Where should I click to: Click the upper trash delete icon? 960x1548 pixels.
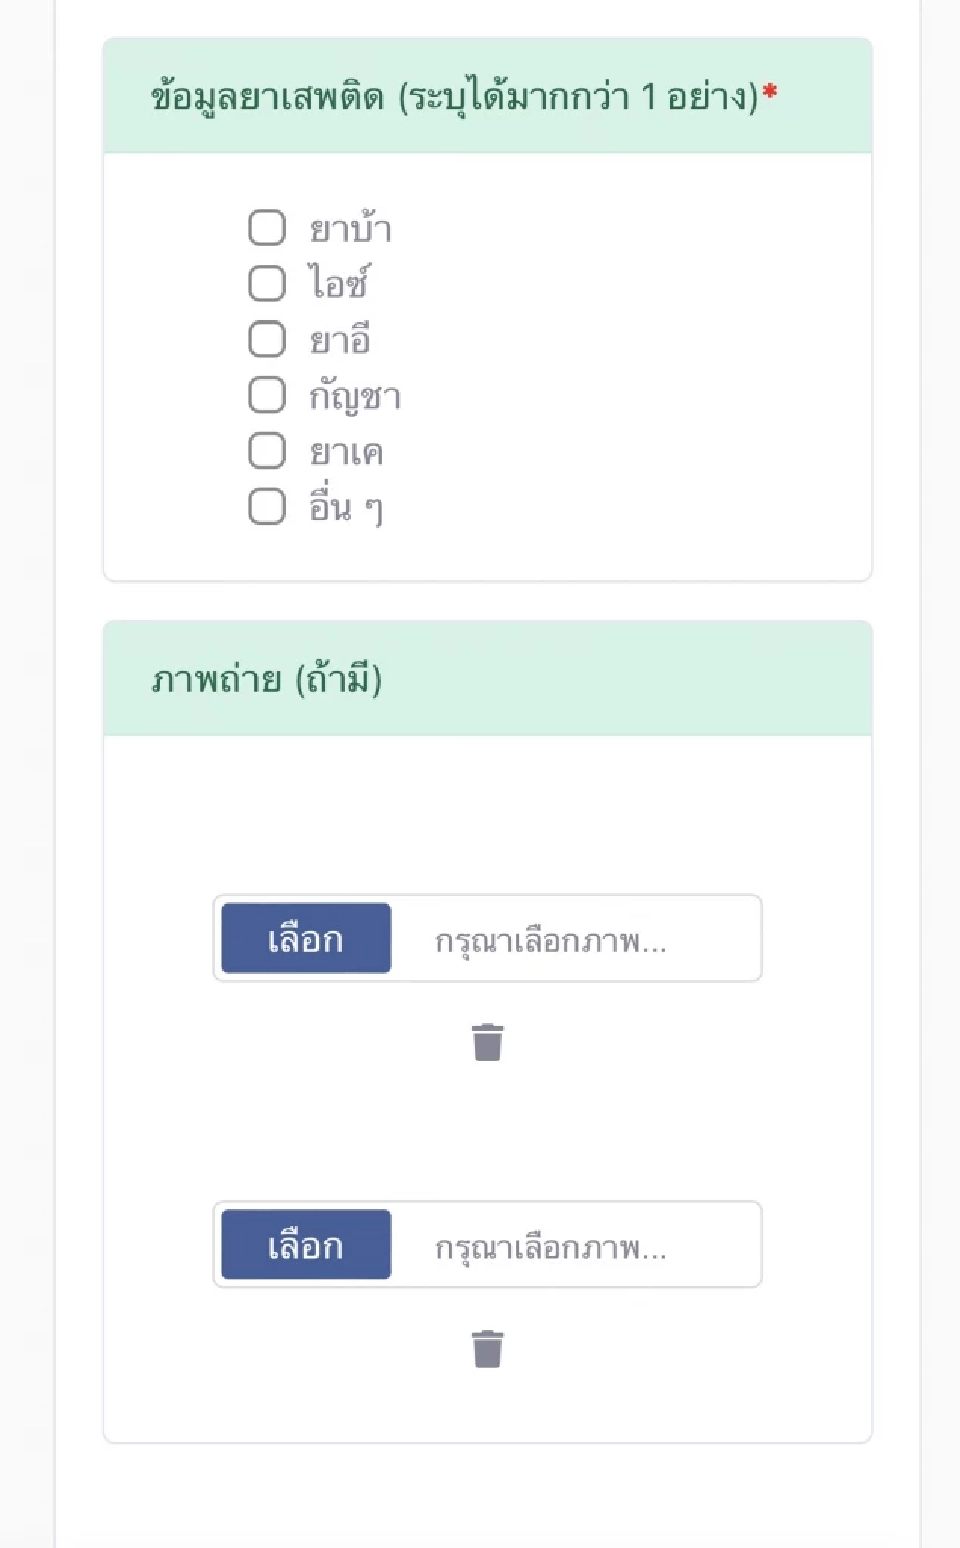tap(487, 1043)
